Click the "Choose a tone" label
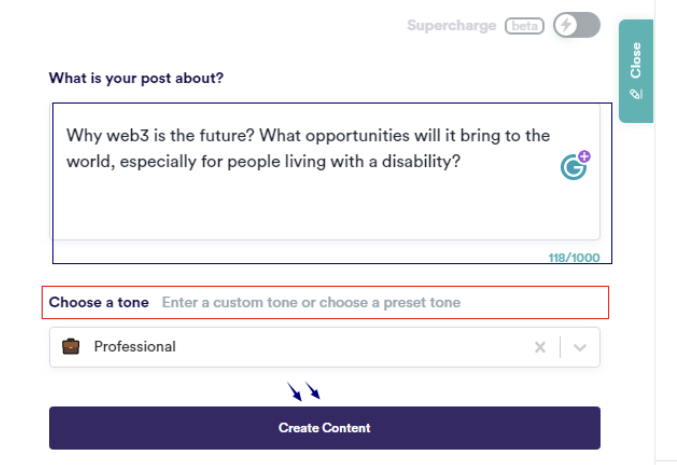The image size is (677, 465). click(x=99, y=302)
